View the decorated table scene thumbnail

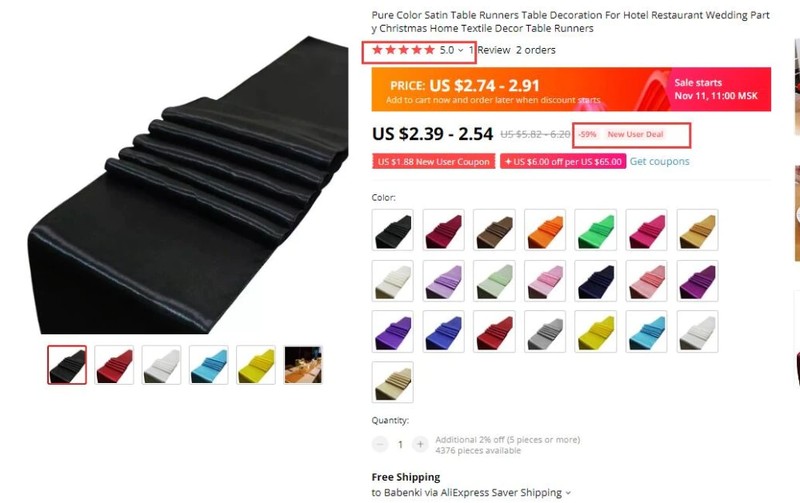click(303, 365)
